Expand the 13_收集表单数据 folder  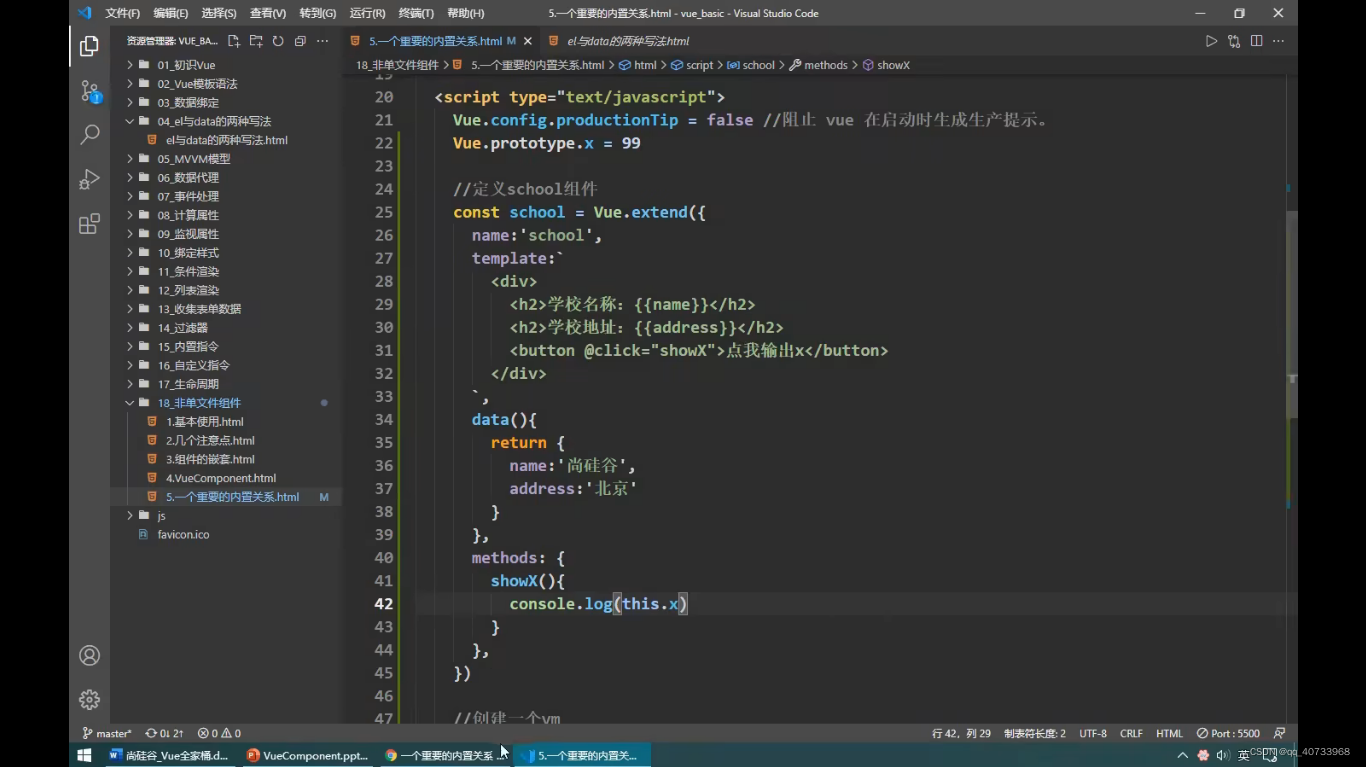pos(199,309)
